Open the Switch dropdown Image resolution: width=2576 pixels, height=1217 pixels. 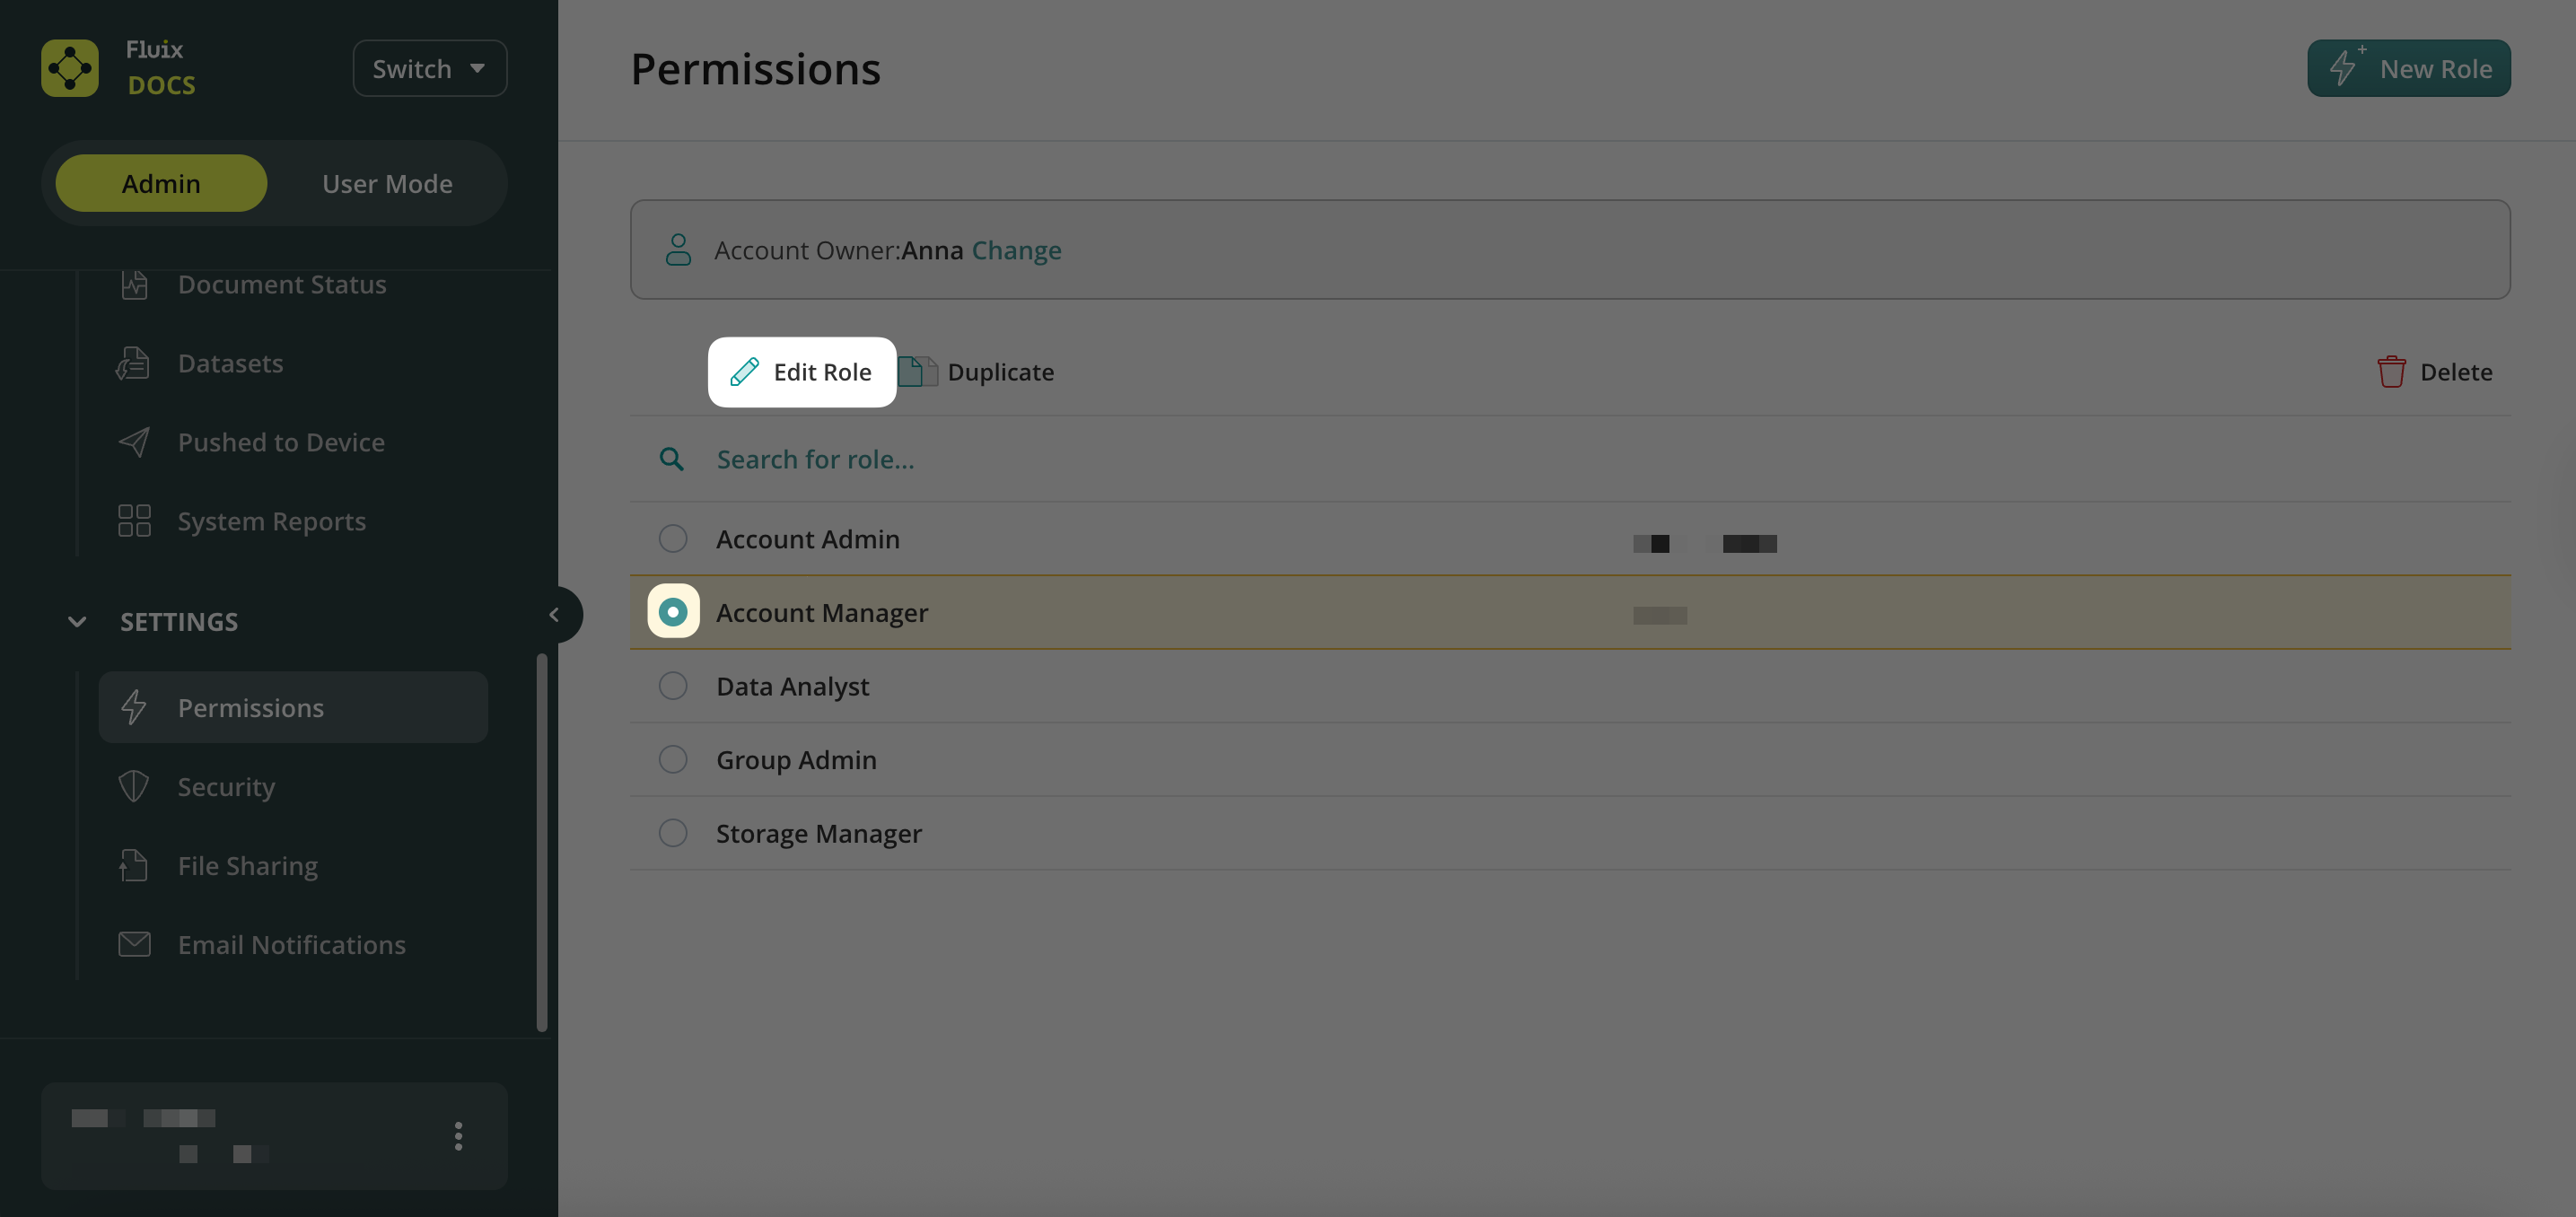(429, 68)
